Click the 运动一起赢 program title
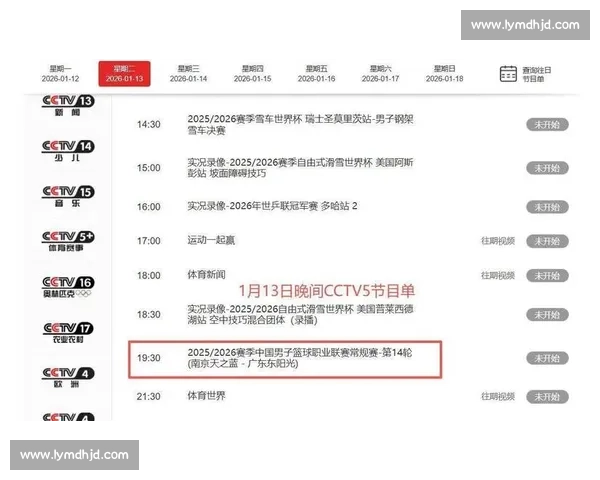The width and height of the screenshot is (600, 480). 211,240
